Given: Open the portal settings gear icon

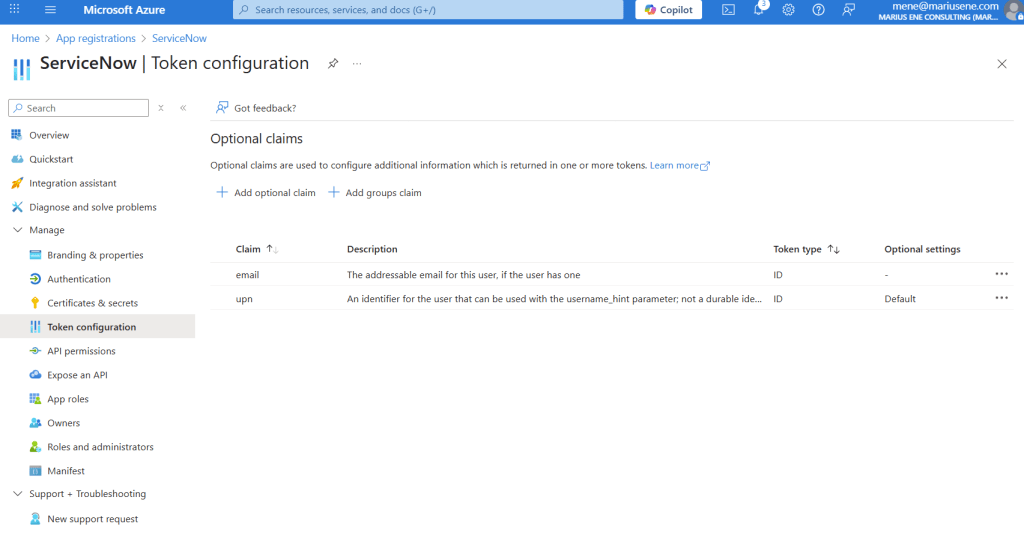Looking at the screenshot, I should pyautogui.click(x=788, y=10).
